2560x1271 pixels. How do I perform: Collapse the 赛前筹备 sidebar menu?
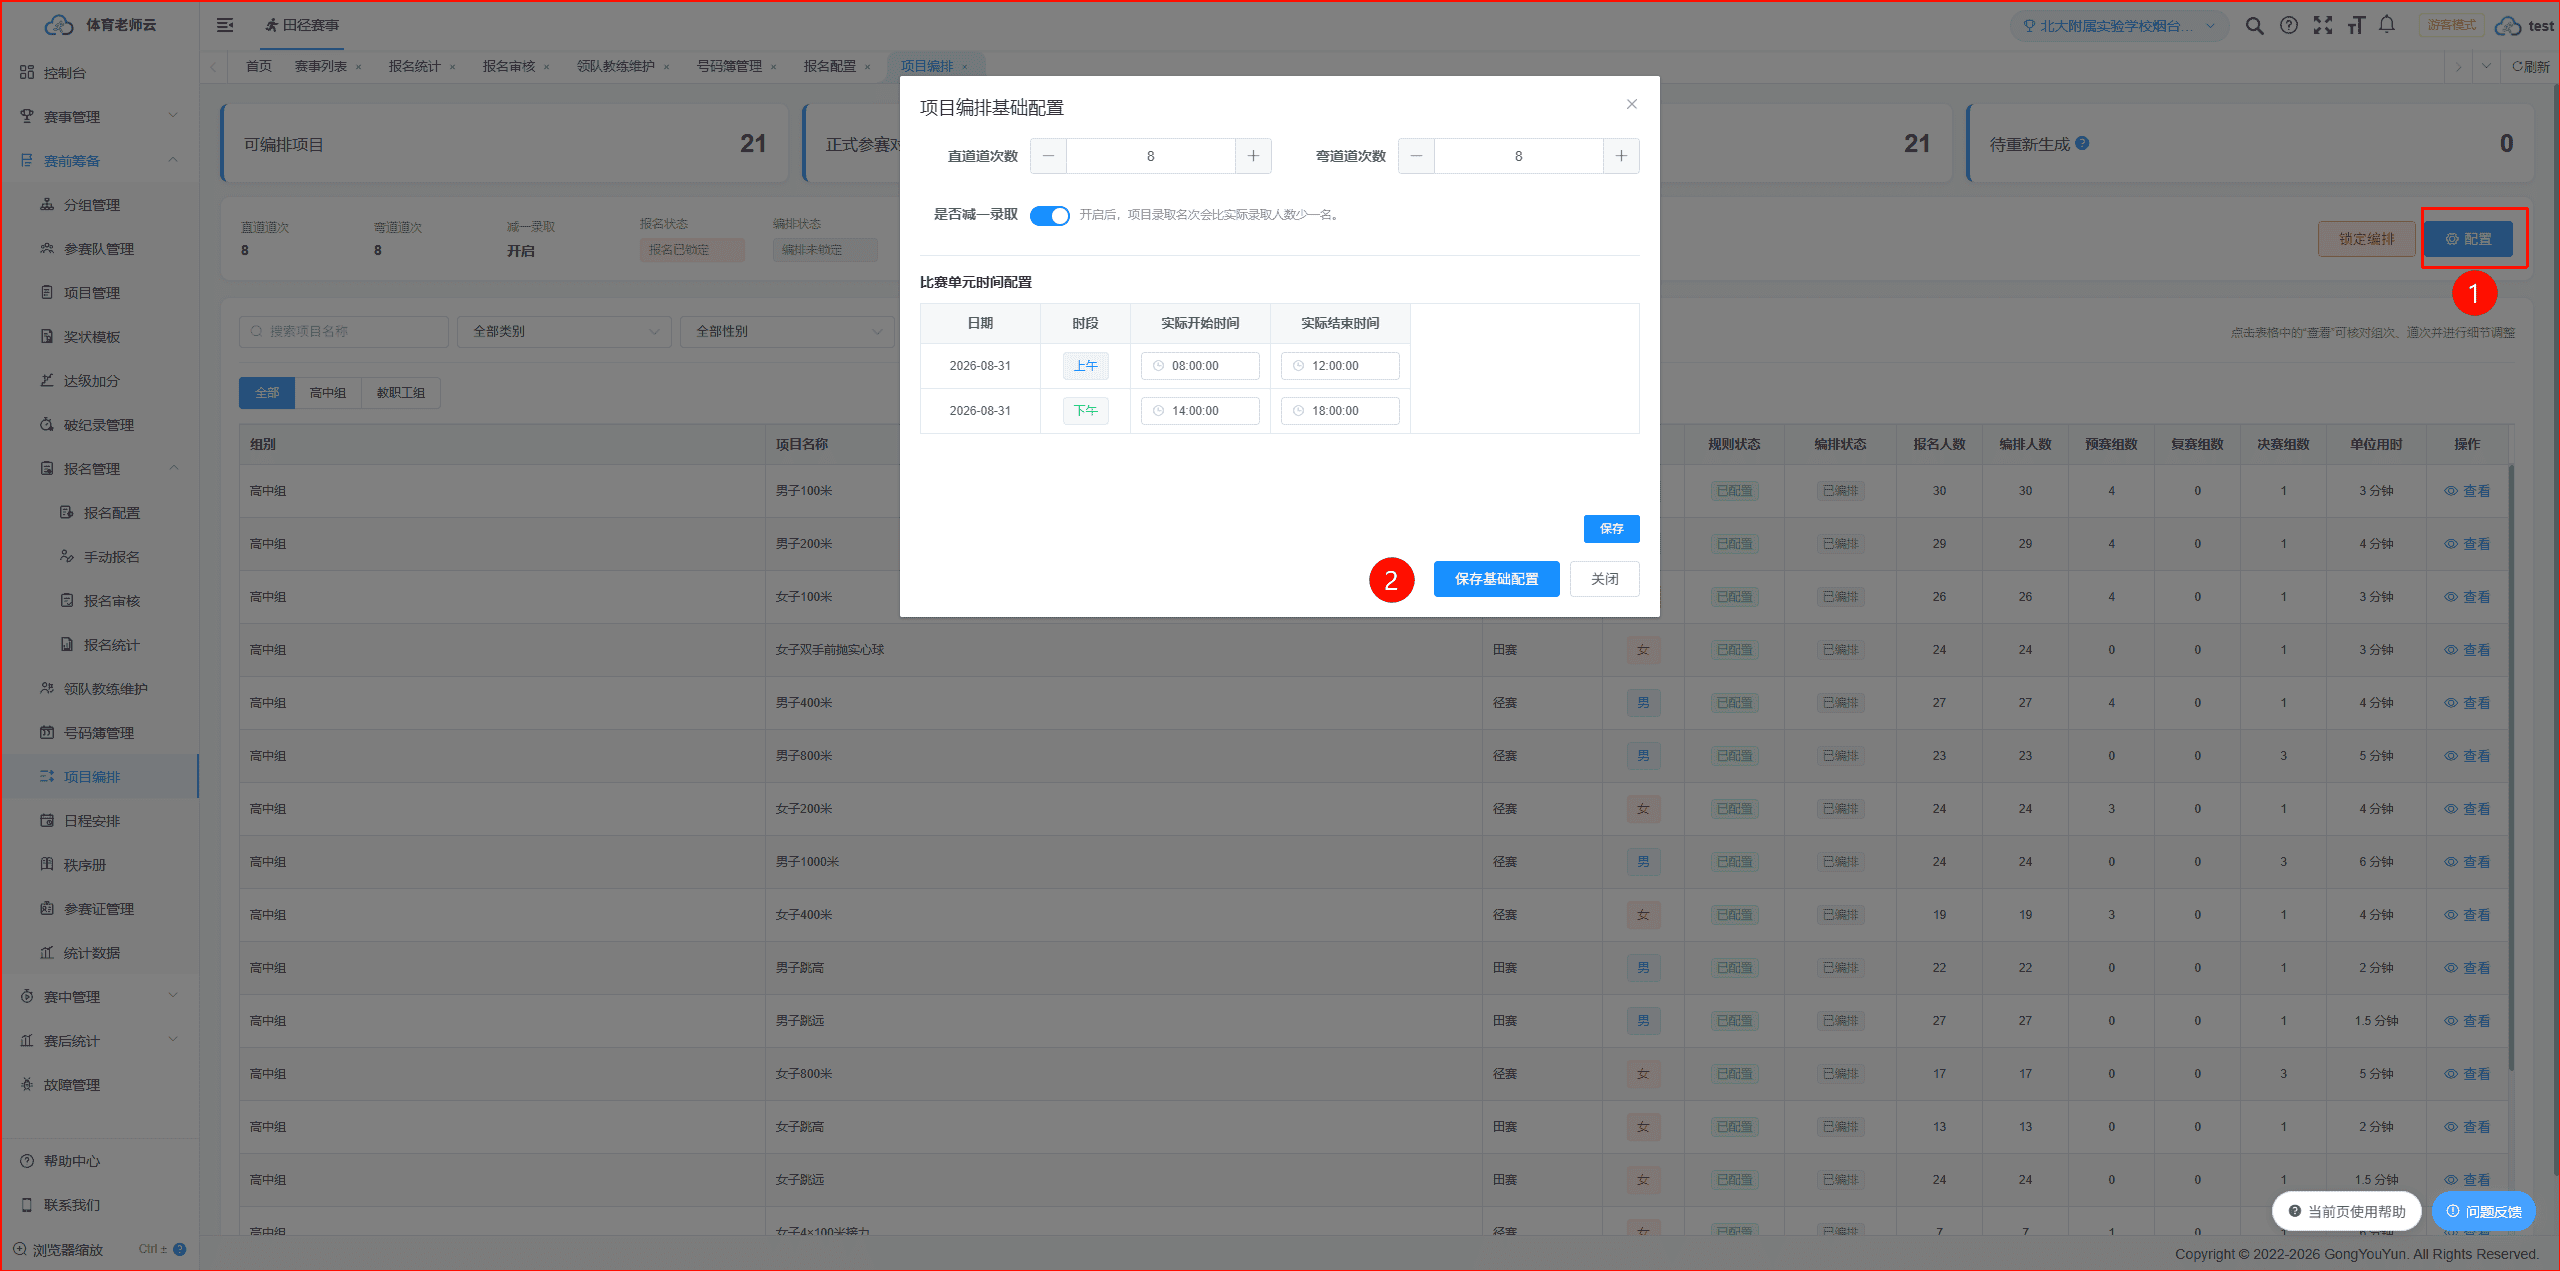coord(100,161)
